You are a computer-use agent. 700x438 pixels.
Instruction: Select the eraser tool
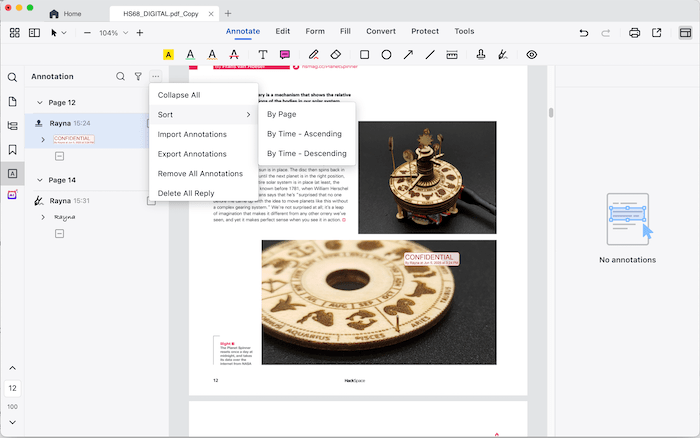pyautogui.click(x=336, y=54)
